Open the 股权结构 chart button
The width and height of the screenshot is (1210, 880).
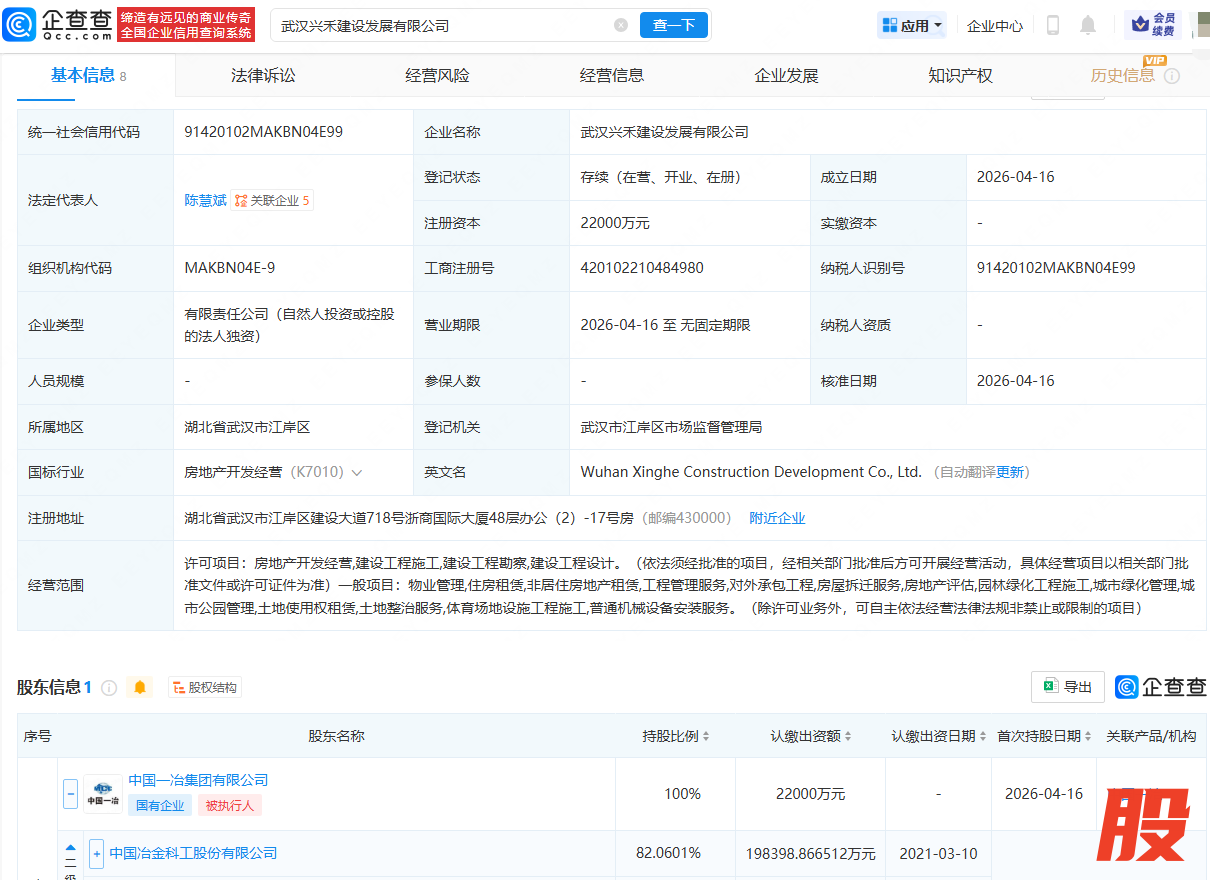click(205, 687)
